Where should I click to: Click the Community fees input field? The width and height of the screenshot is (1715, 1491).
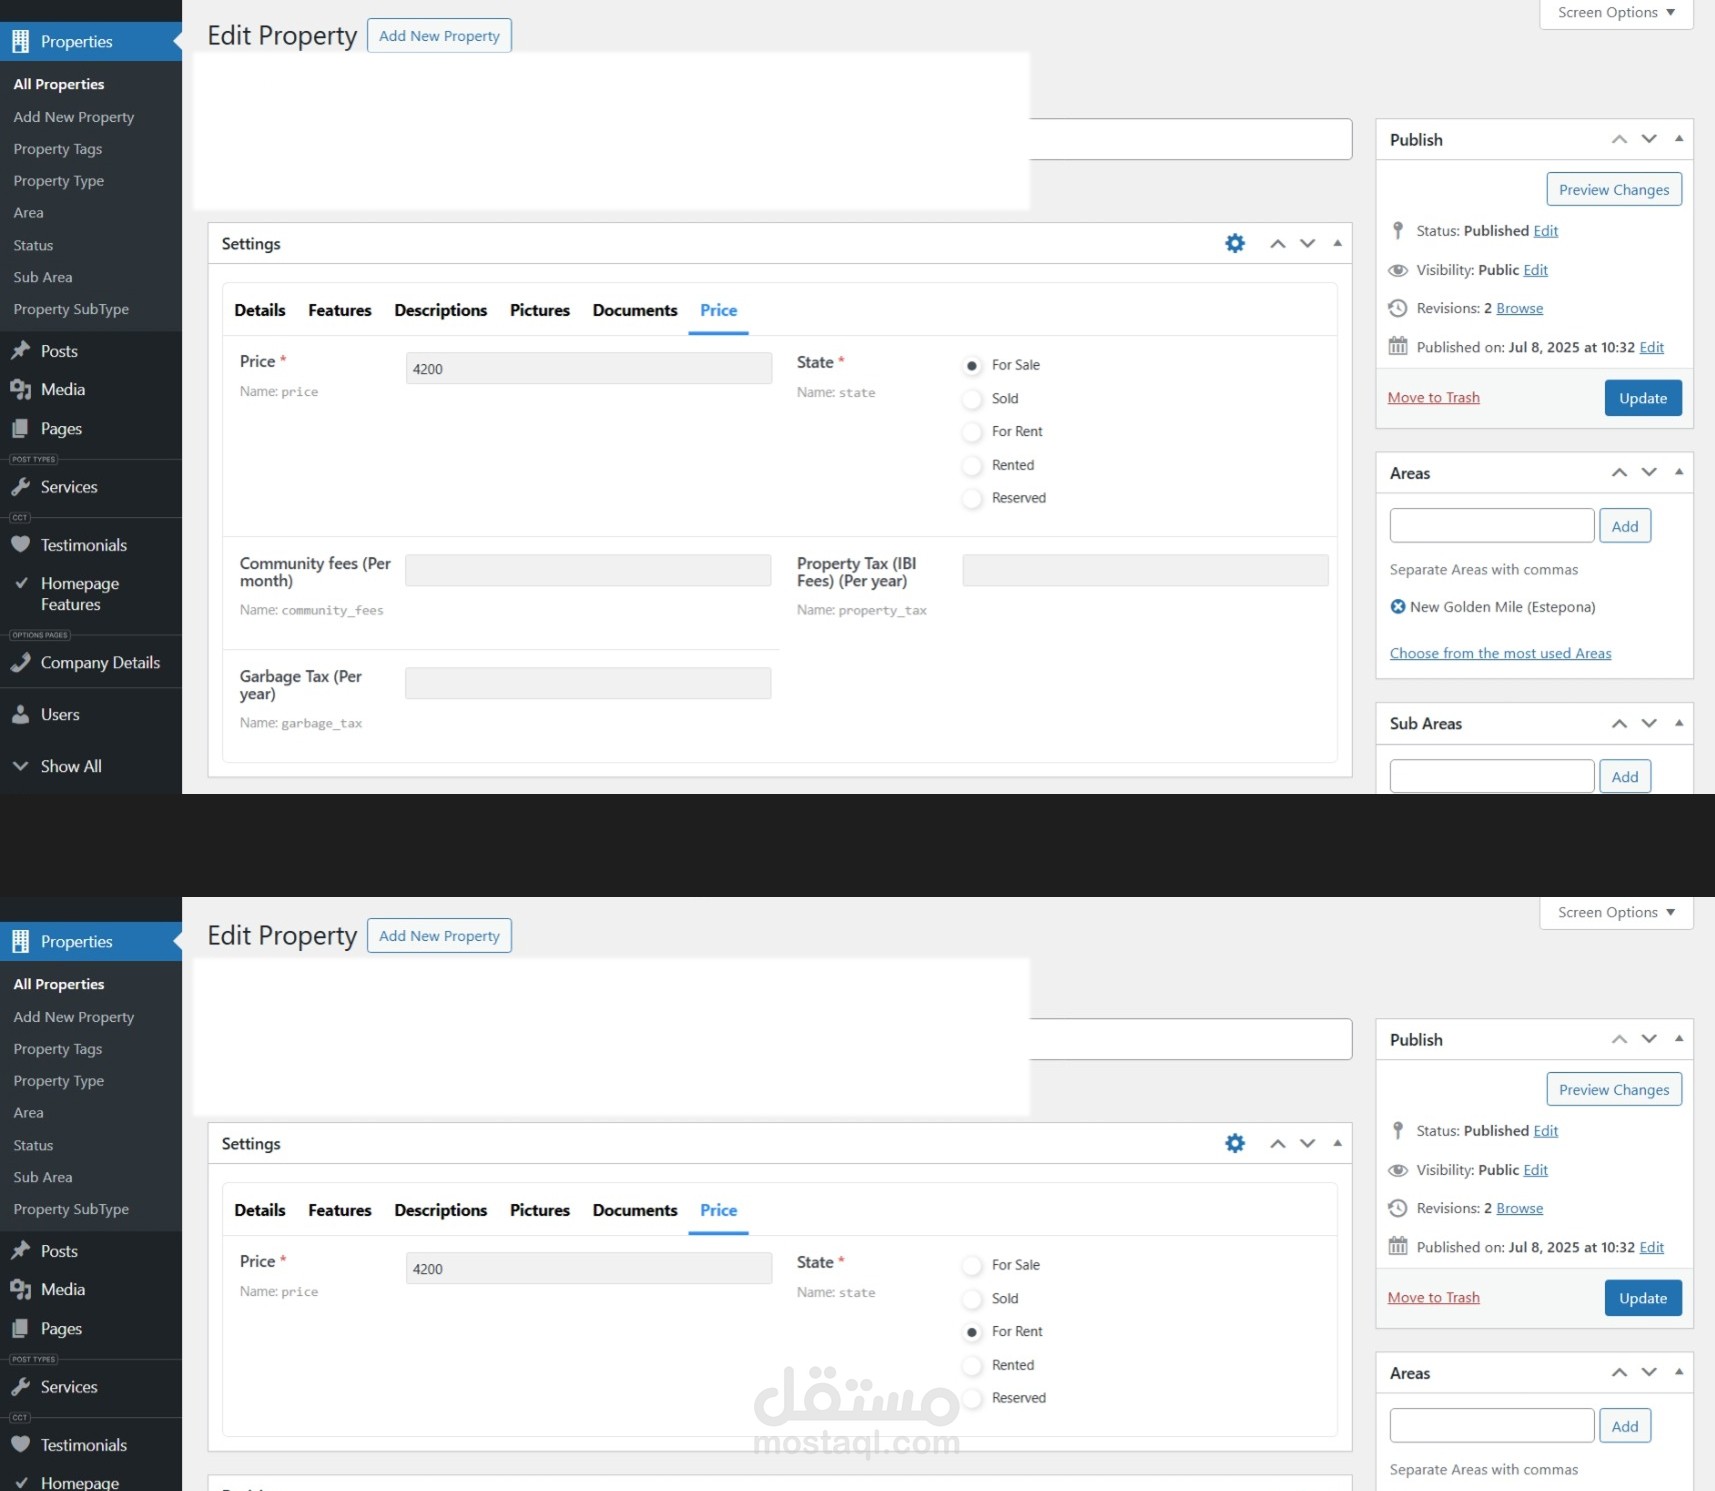click(588, 570)
